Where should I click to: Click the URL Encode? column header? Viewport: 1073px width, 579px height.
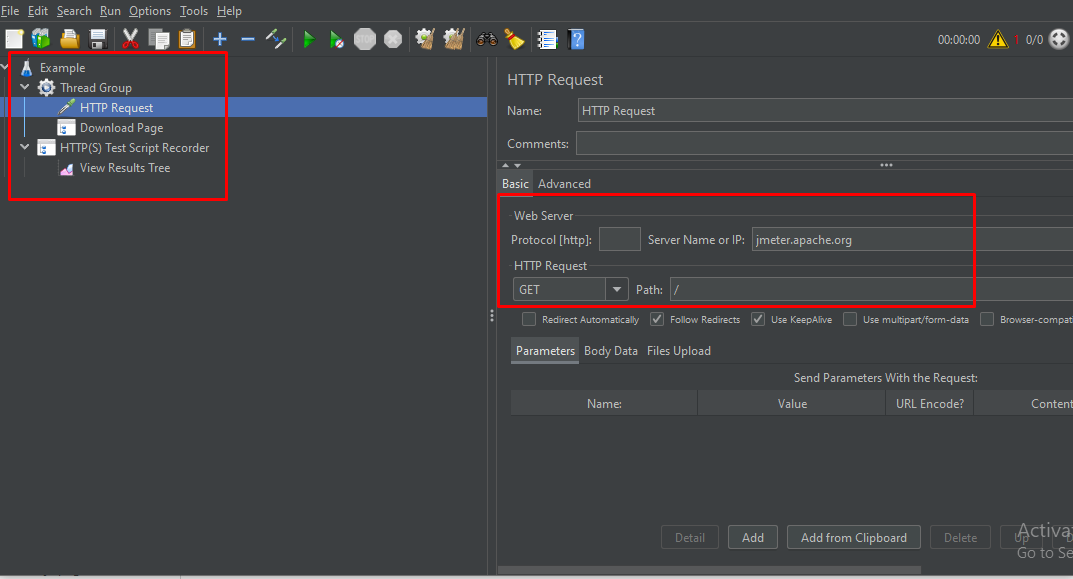coord(929,403)
